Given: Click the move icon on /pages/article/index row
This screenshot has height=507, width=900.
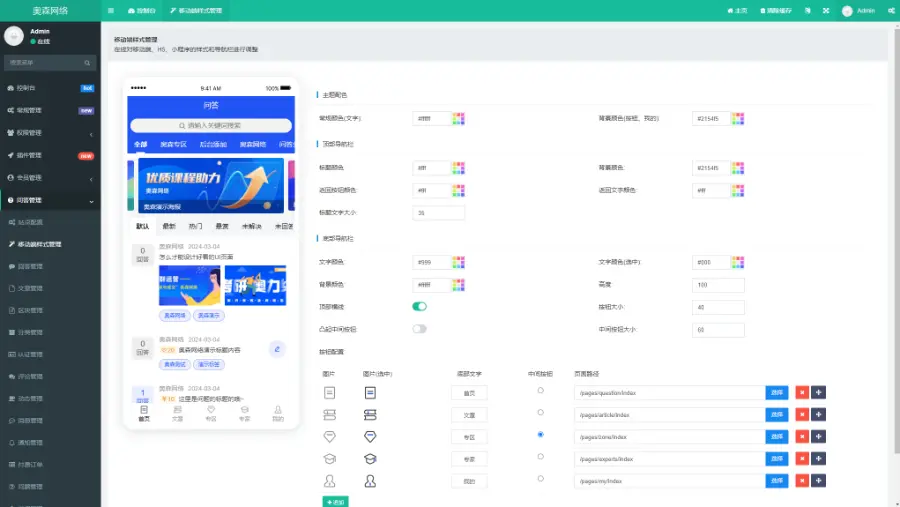Looking at the screenshot, I should [819, 415].
